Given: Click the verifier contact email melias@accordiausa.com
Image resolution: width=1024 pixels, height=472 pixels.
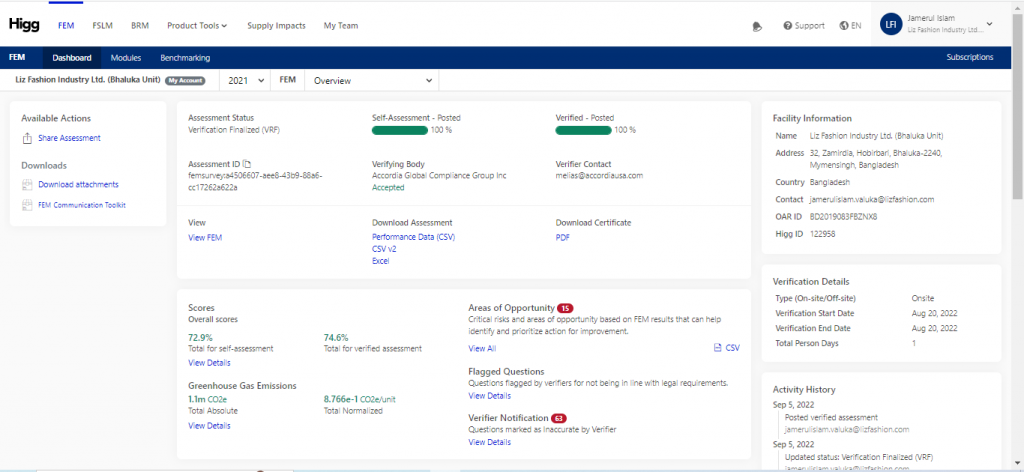Looking at the screenshot, I should click(600, 176).
